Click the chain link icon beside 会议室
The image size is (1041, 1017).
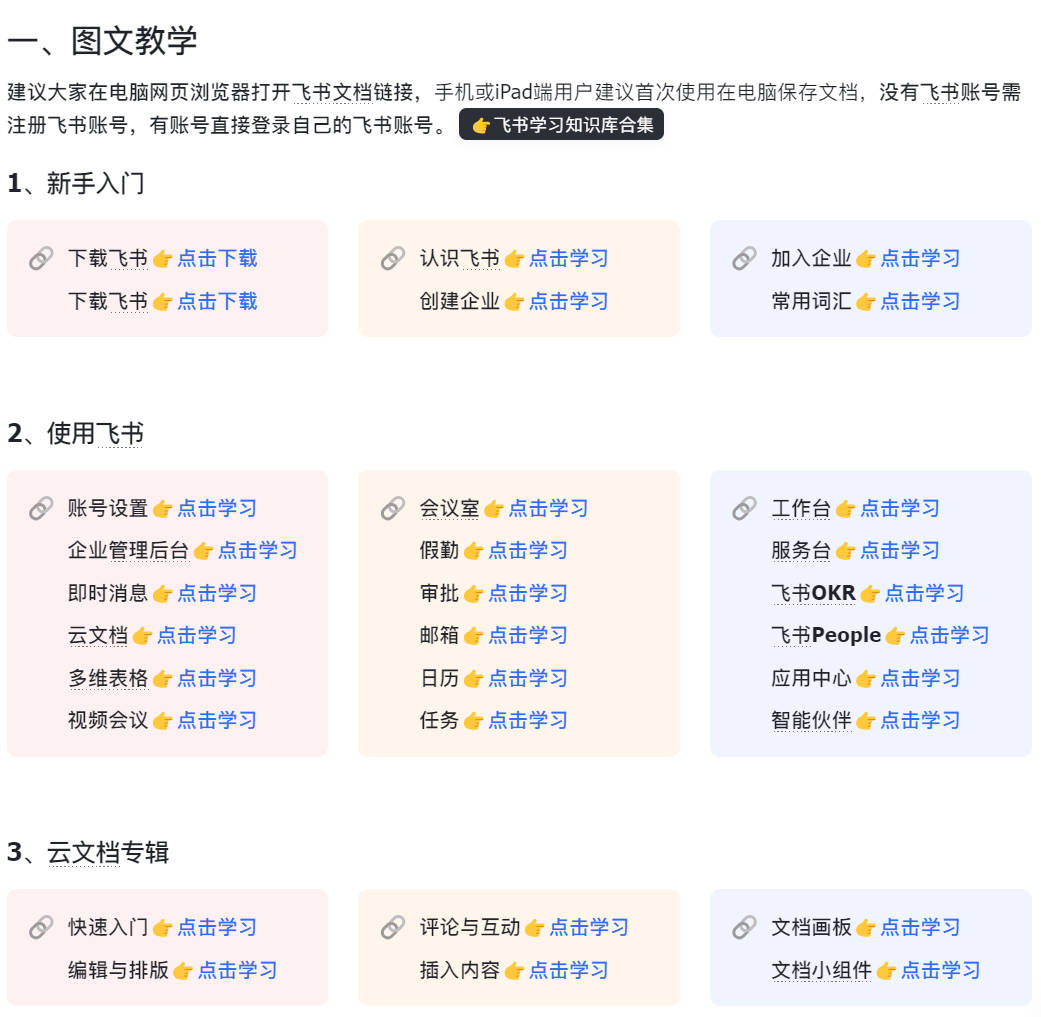click(392, 508)
